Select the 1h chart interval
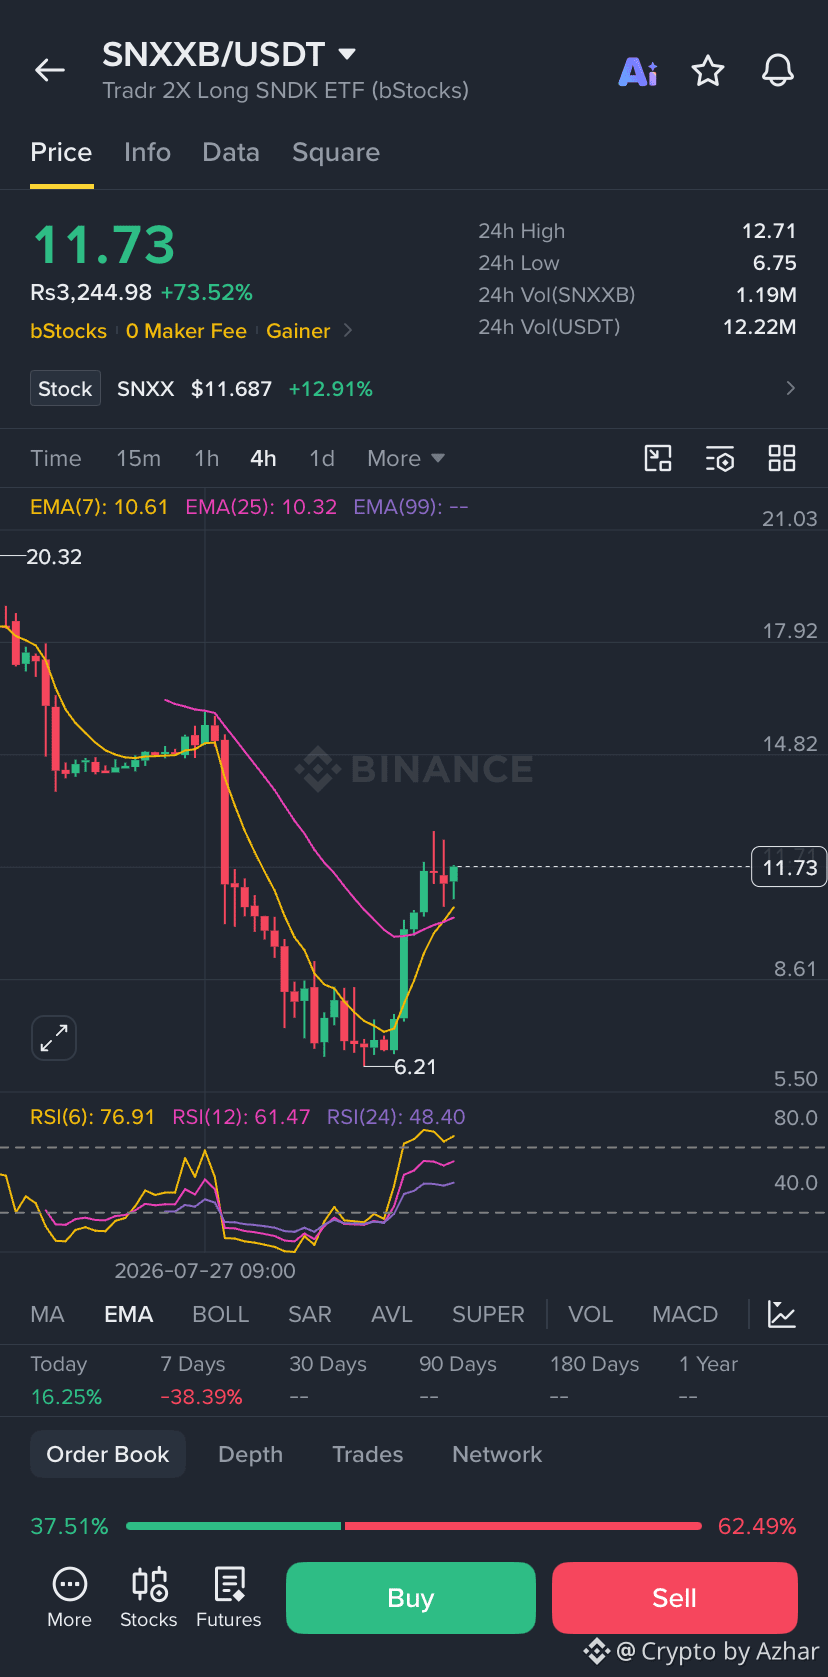 click(206, 458)
